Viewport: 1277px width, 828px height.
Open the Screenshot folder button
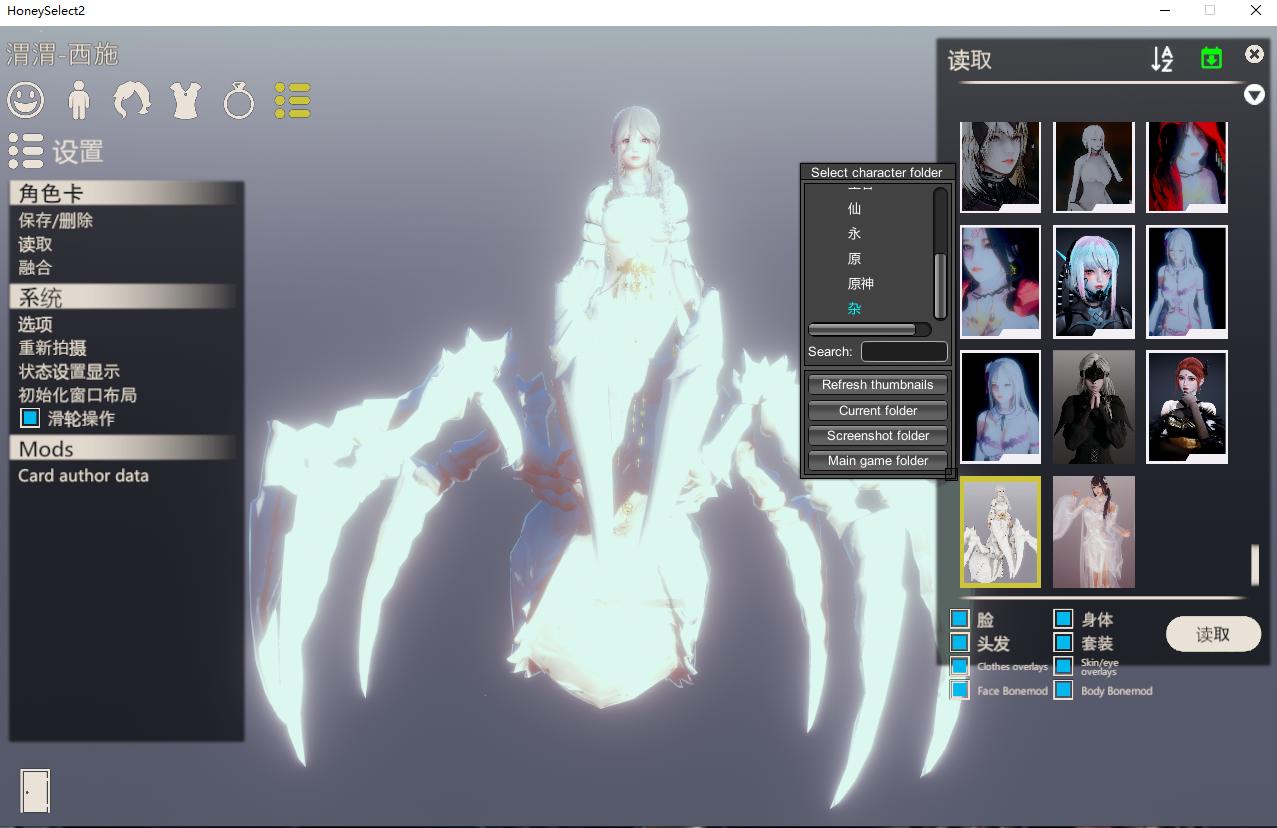[x=877, y=436]
